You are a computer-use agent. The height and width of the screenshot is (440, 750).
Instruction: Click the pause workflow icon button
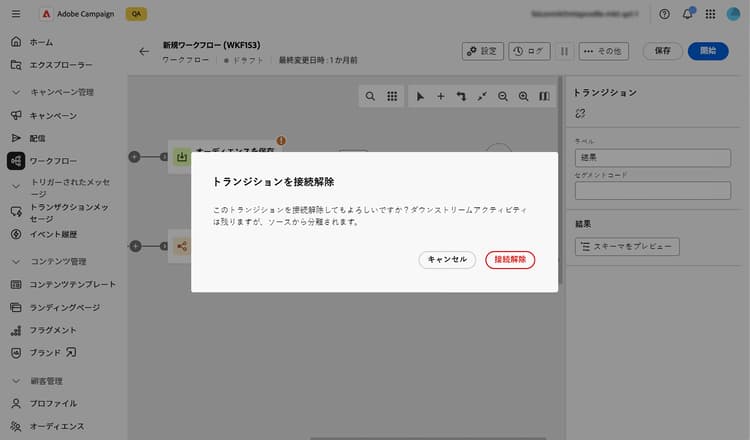[564, 51]
